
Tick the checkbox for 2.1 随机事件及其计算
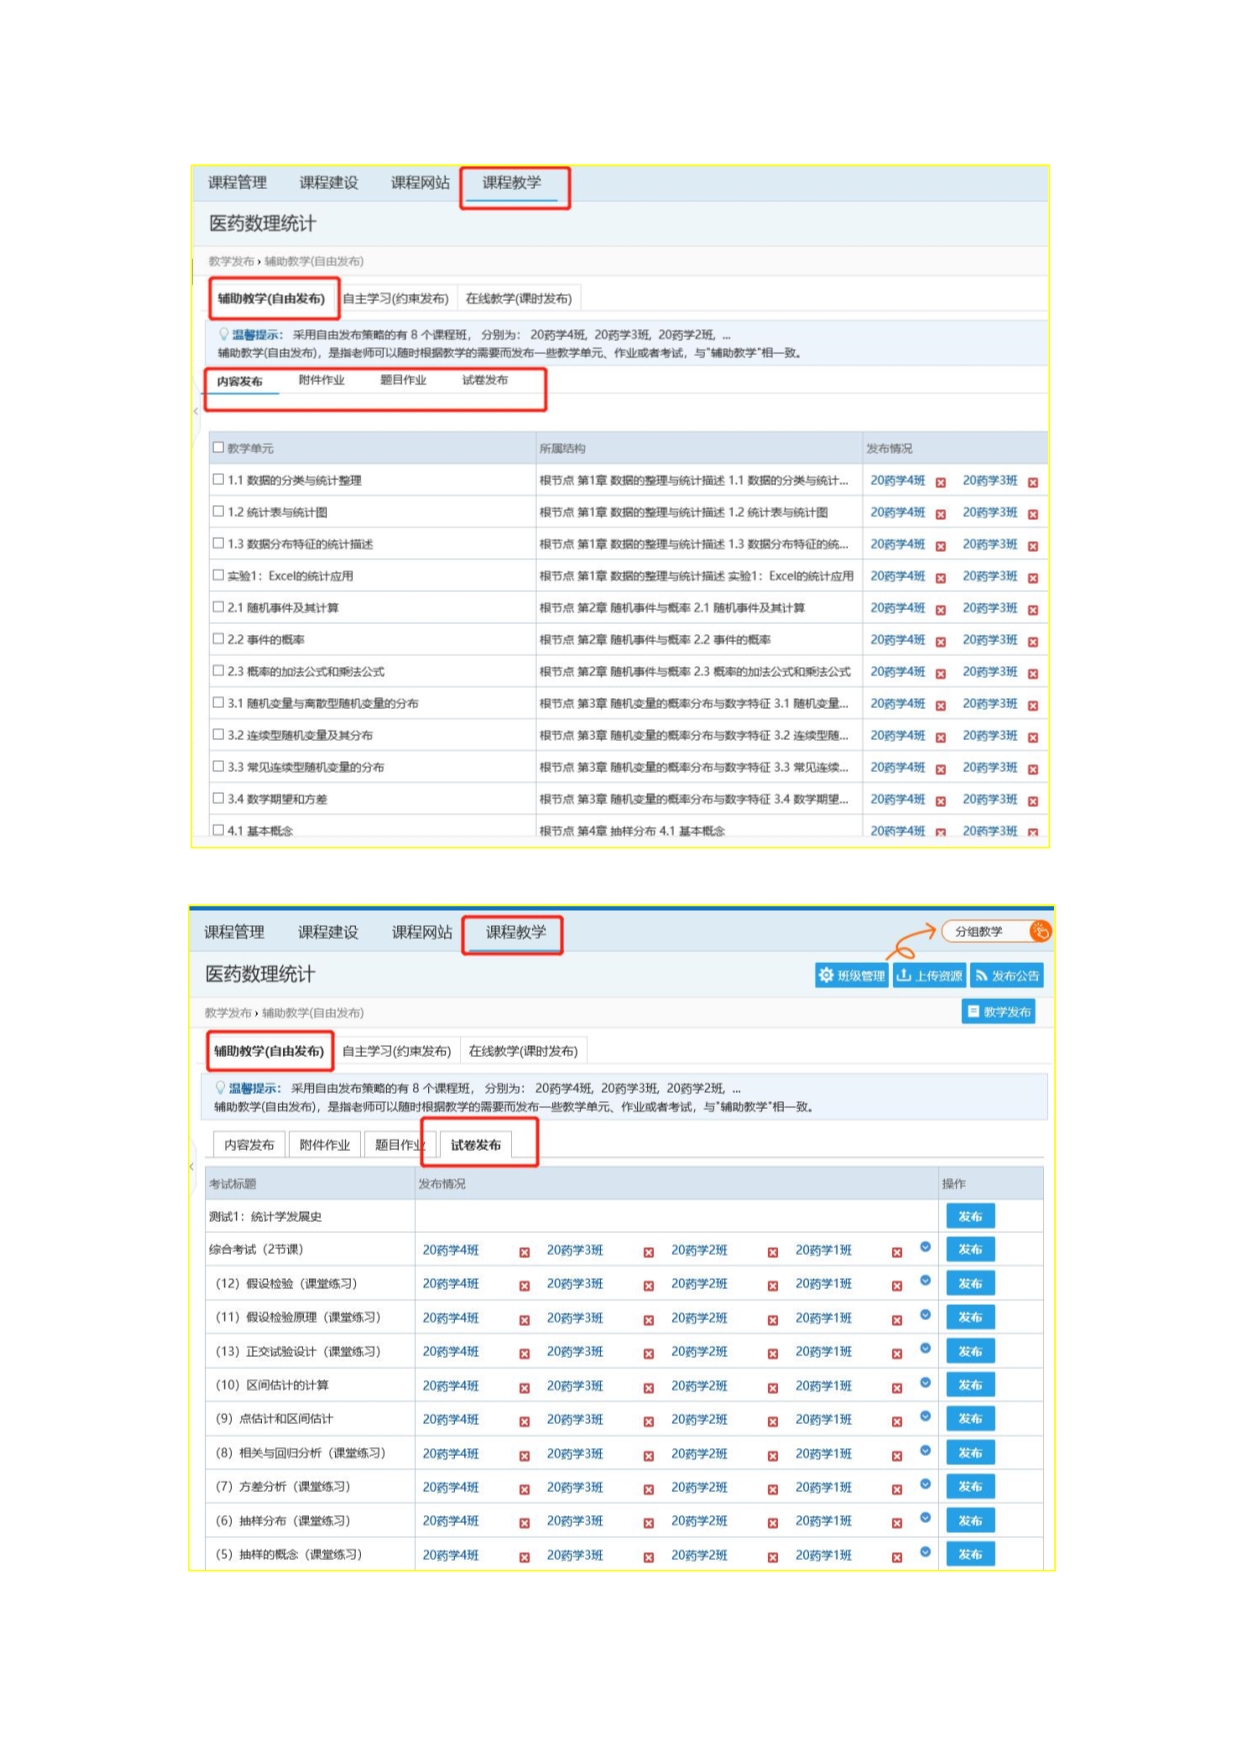point(218,607)
